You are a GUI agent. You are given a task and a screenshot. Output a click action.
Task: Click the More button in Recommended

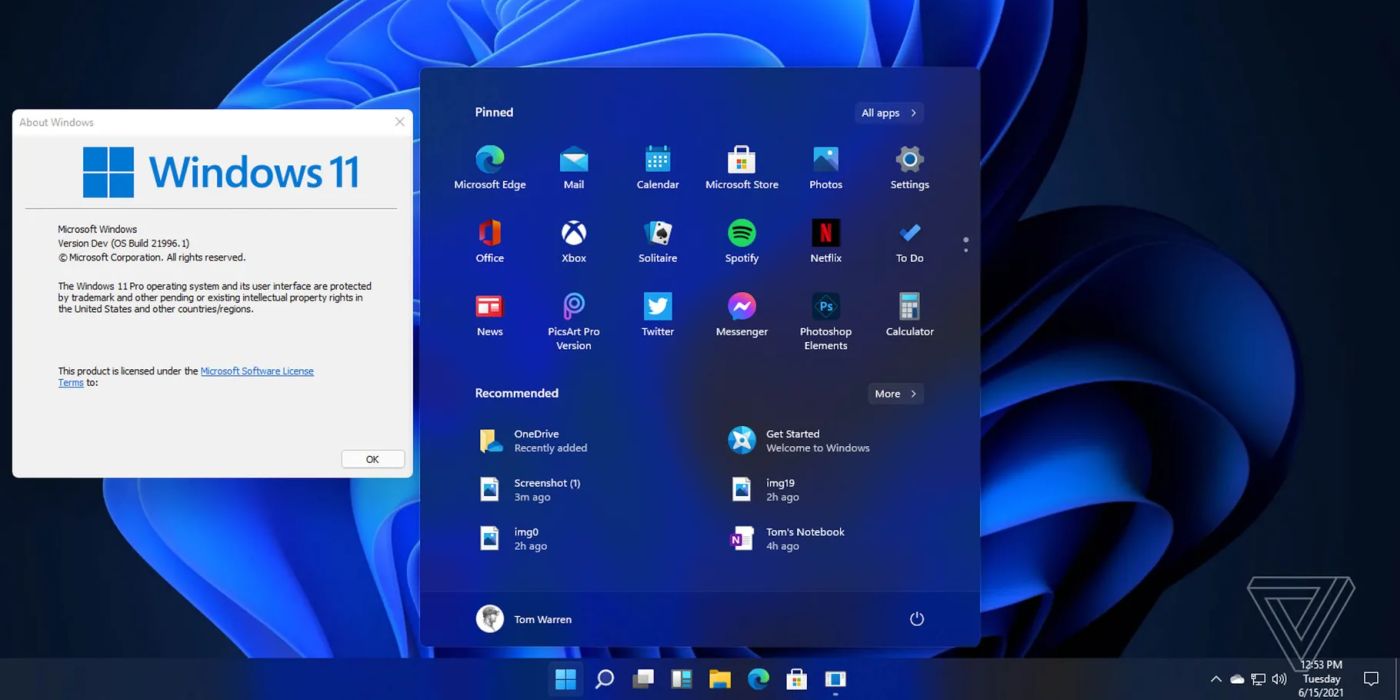[894, 393]
